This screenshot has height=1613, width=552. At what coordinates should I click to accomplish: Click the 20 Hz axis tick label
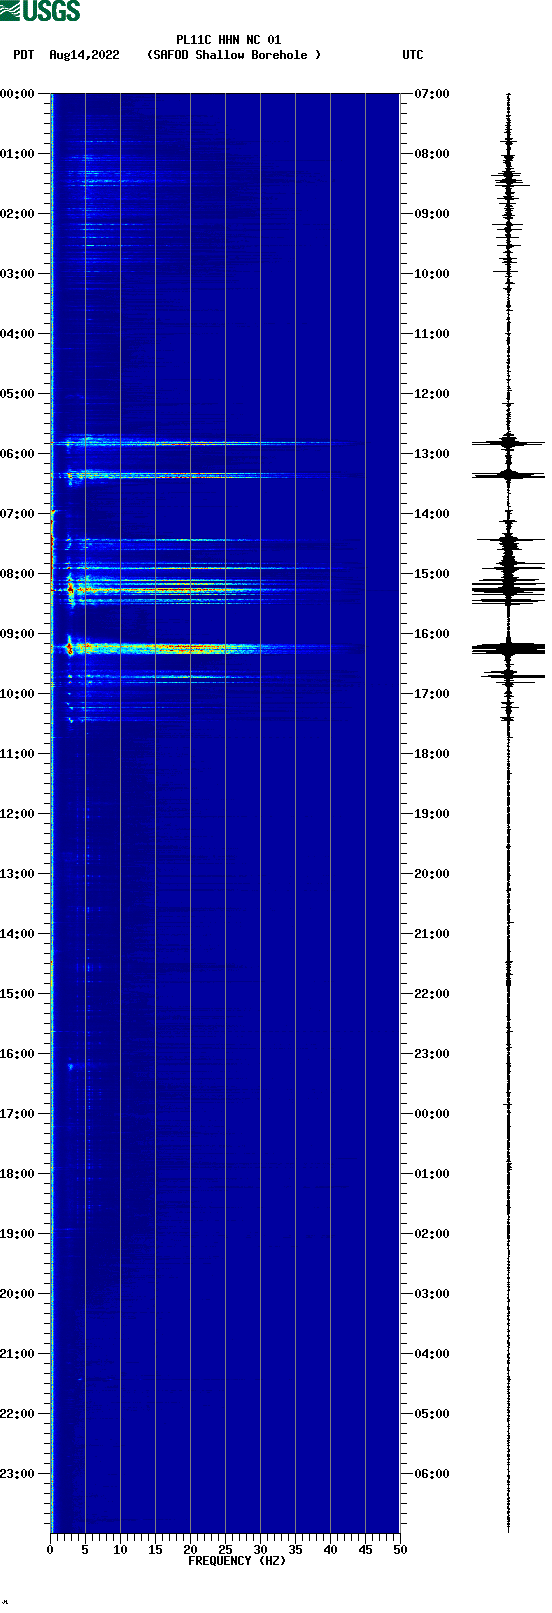190,1550
